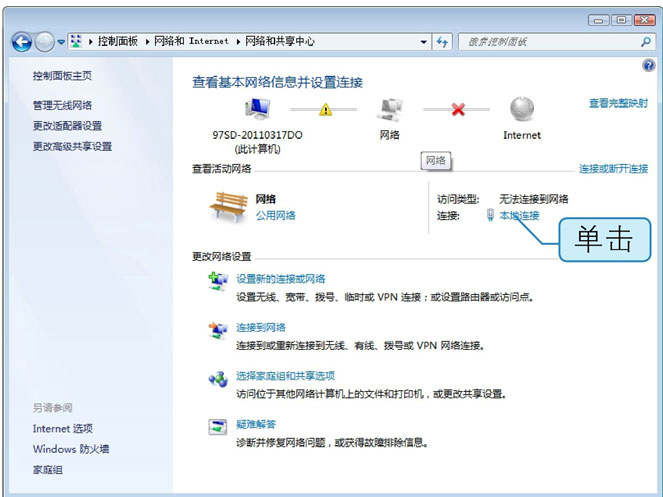Image resolution: width=663 pixels, height=497 pixels.
Task: Open the recent pages dropdown arrow
Action: pyautogui.click(x=61, y=42)
